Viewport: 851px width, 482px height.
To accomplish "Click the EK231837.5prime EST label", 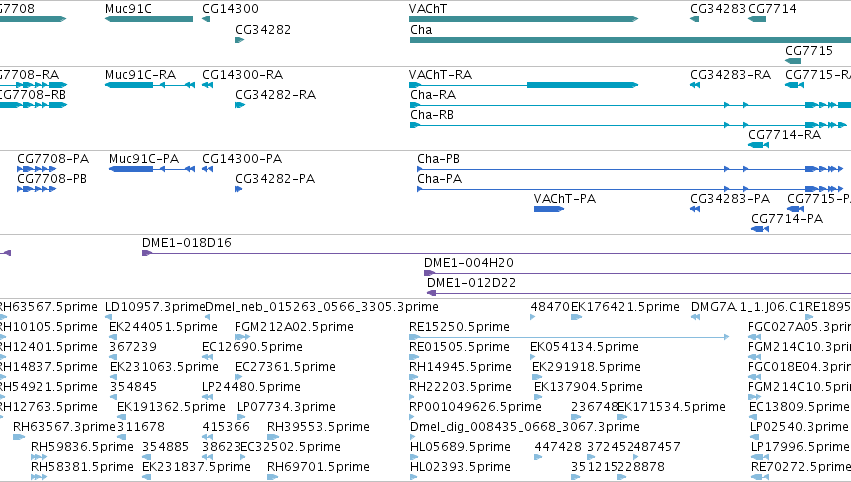I will pos(196,468).
